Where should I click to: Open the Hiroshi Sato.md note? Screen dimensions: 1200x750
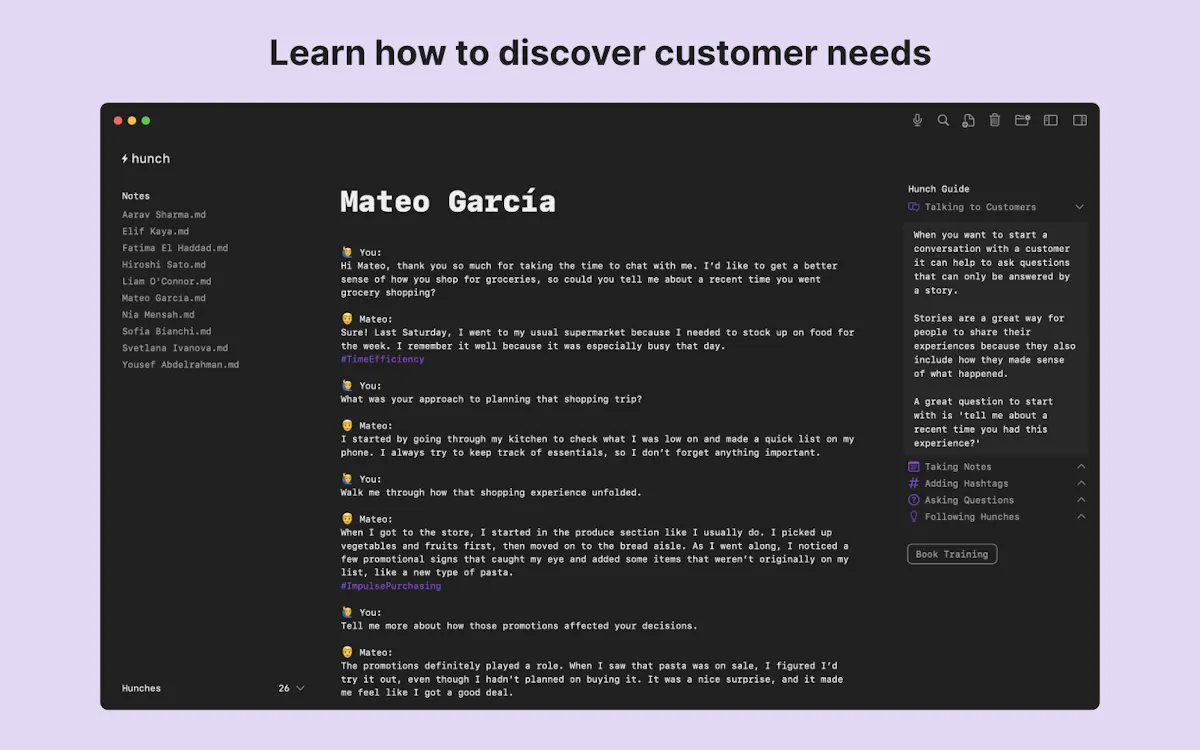164,265
